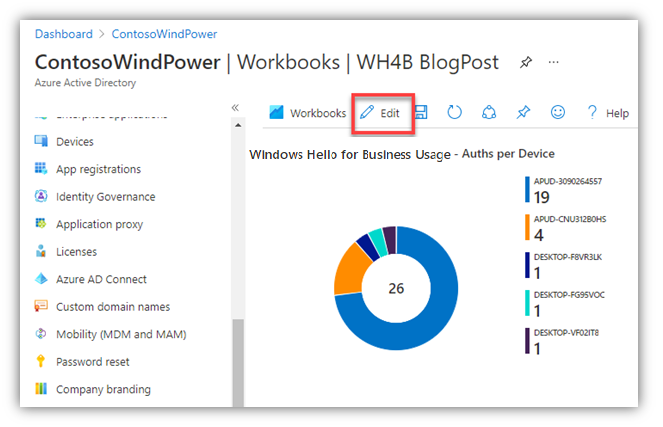663x427 pixels.
Task: Click the Password reset key icon
Action: pyautogui.click(x=41, y=361)
